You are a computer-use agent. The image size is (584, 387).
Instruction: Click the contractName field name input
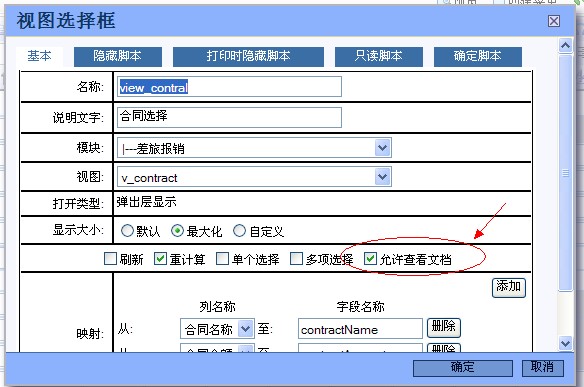click(360, 329)
